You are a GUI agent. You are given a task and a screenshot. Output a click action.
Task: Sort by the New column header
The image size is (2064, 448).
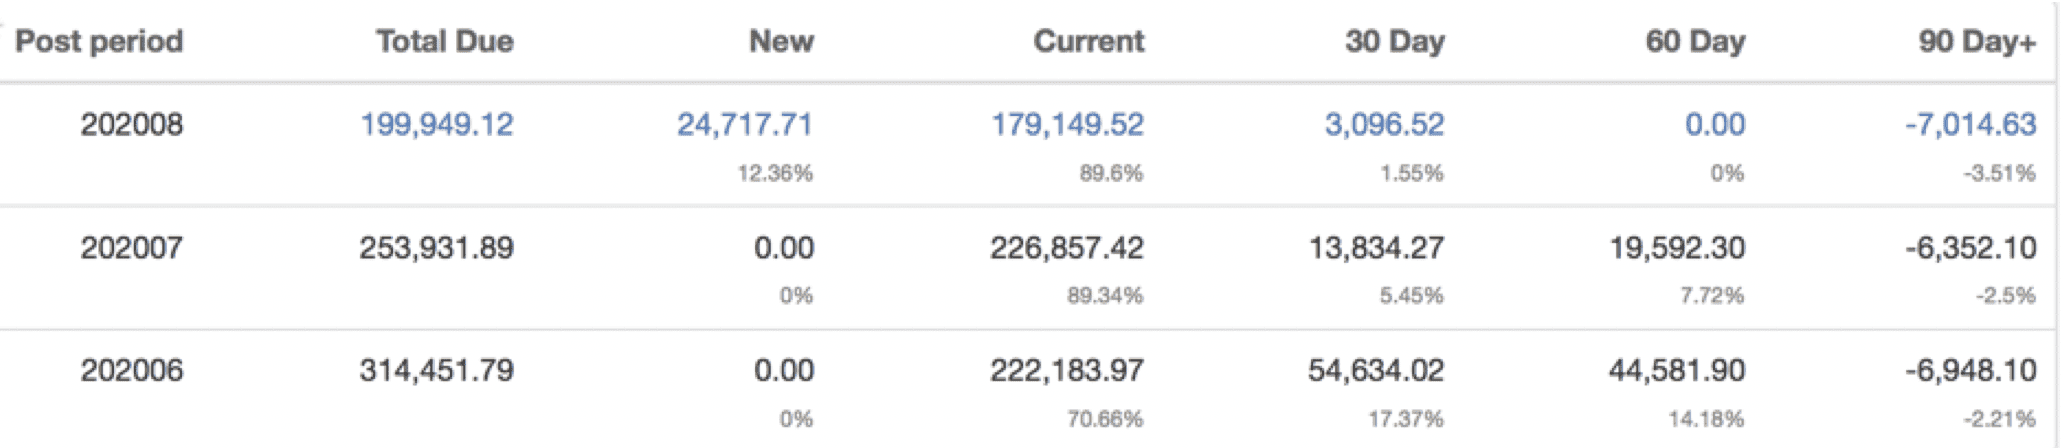click(781, 41)
